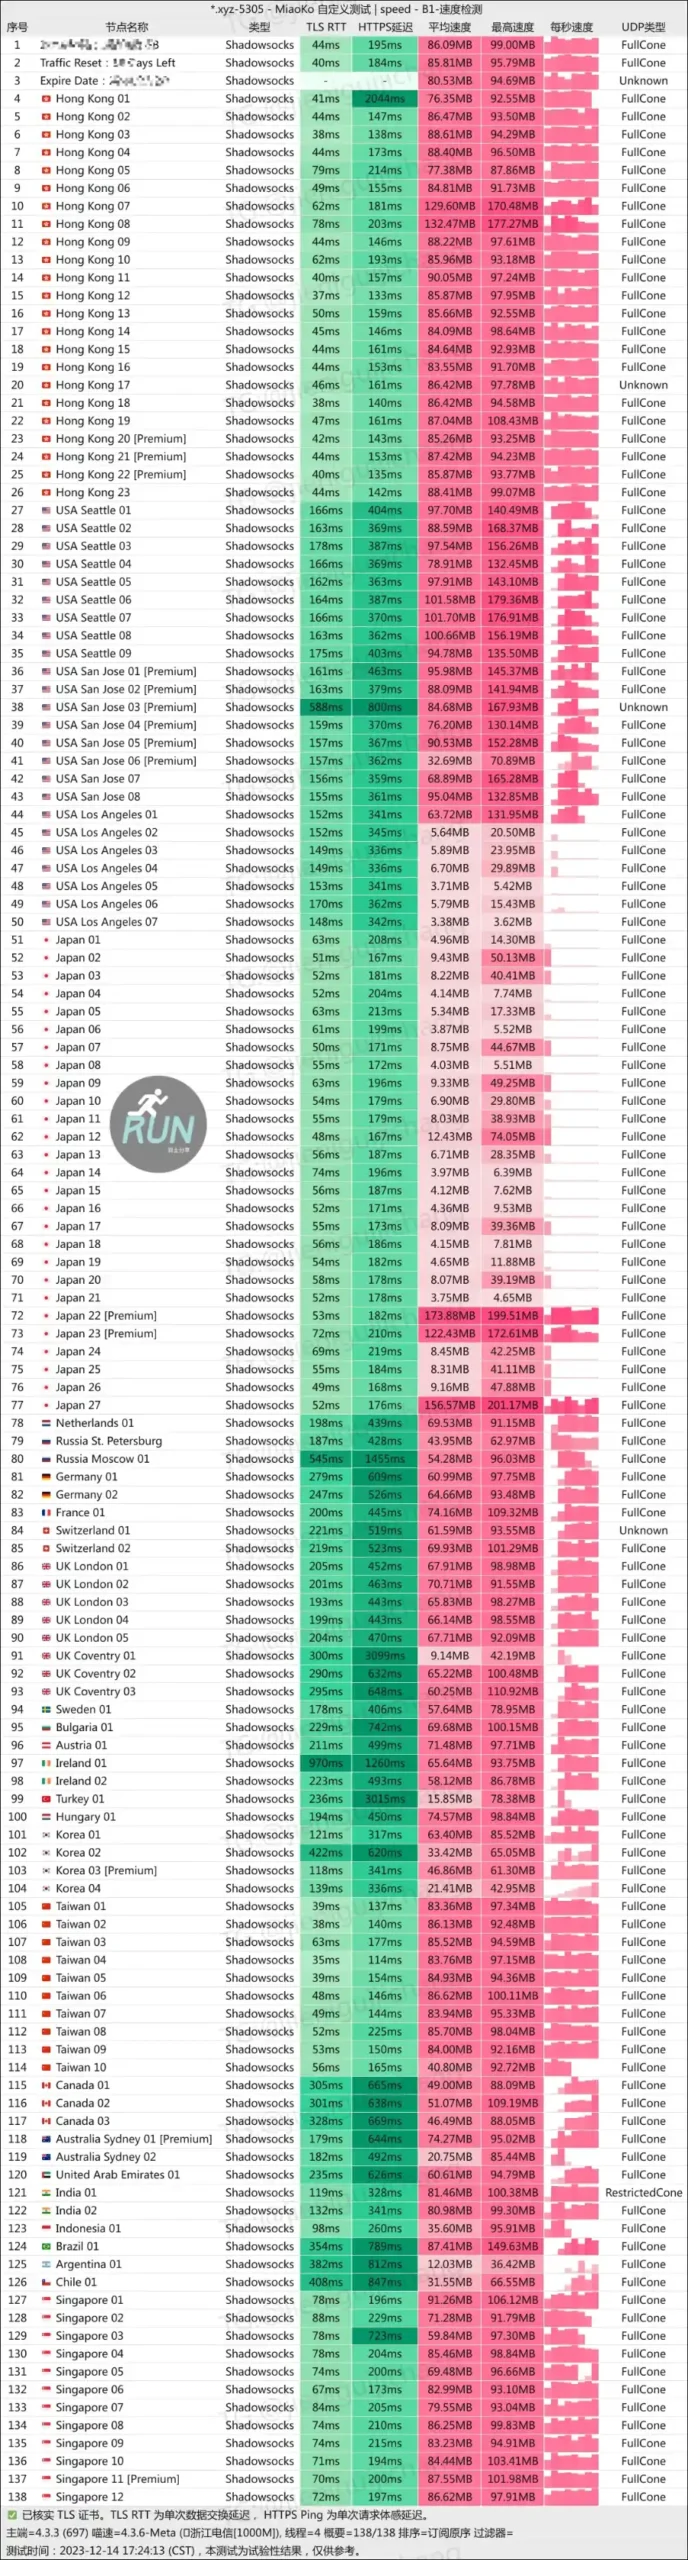
Task: Click the 2044ms HTTPS delay cell
Action: pos(385,99)
